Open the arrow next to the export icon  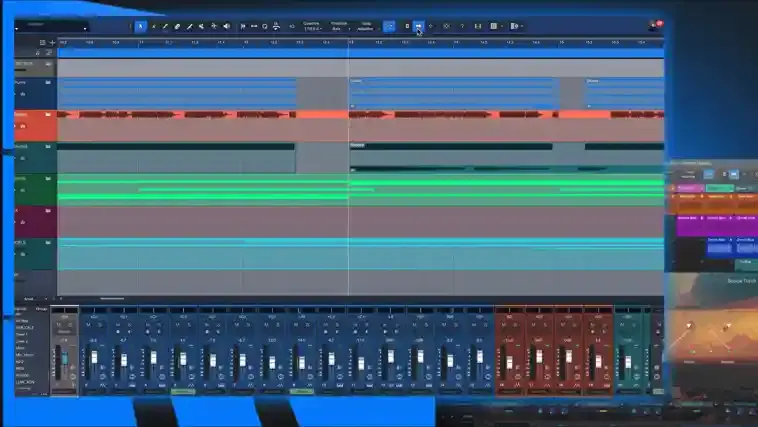(522, 27)
